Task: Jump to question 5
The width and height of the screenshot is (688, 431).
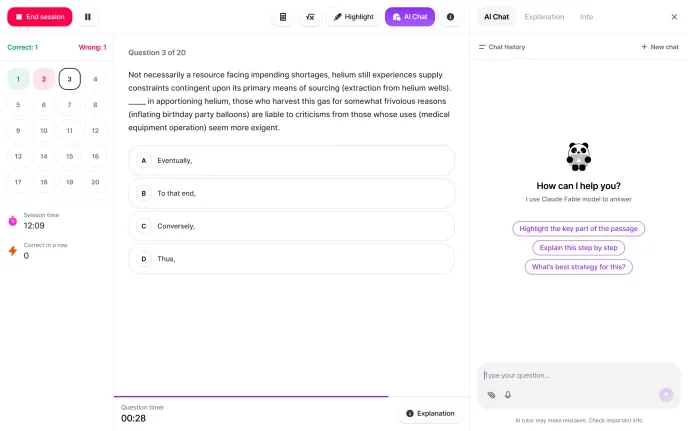Action: click(x=18, y=105)
